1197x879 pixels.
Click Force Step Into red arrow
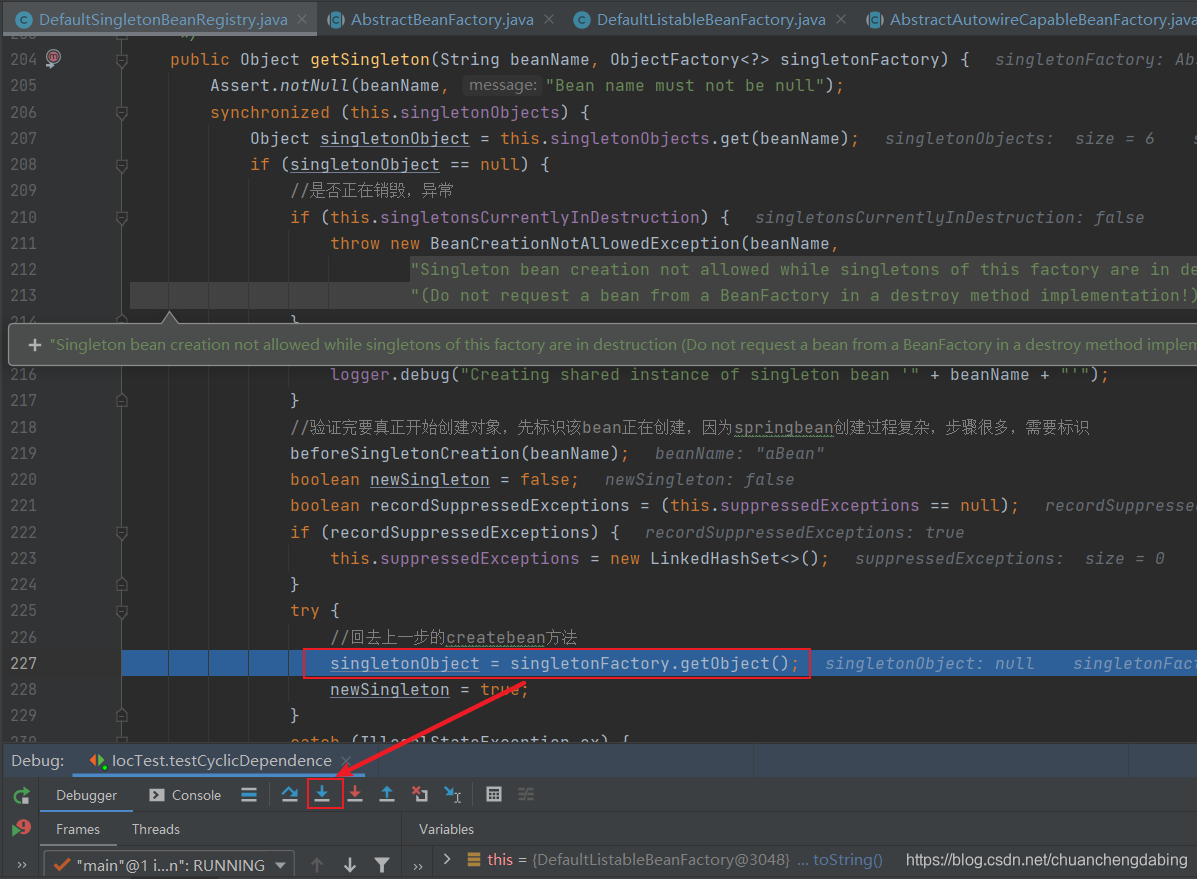click(355, 794)
